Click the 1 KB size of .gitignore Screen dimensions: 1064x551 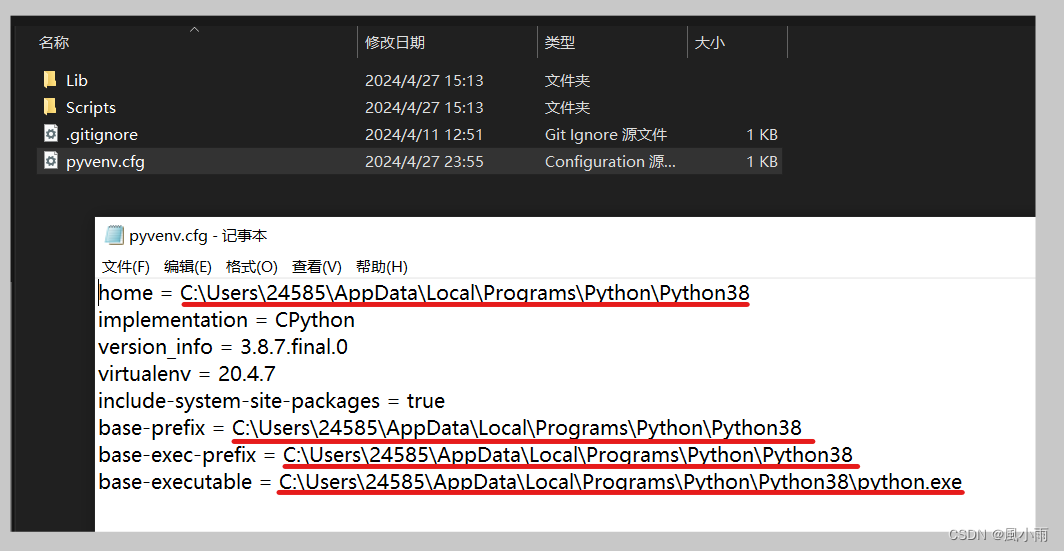click(x=762, y=134)
